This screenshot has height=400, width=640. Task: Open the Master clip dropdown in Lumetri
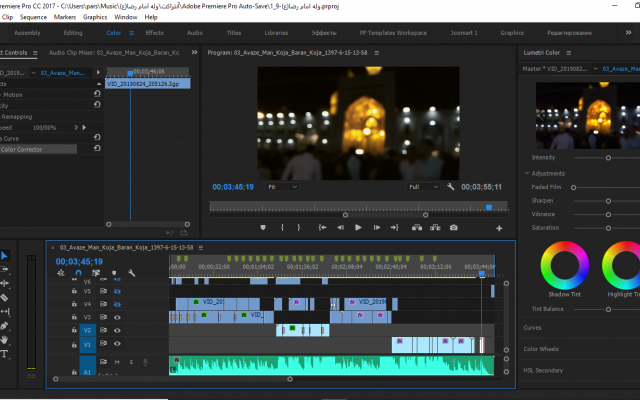click(596, 69)
